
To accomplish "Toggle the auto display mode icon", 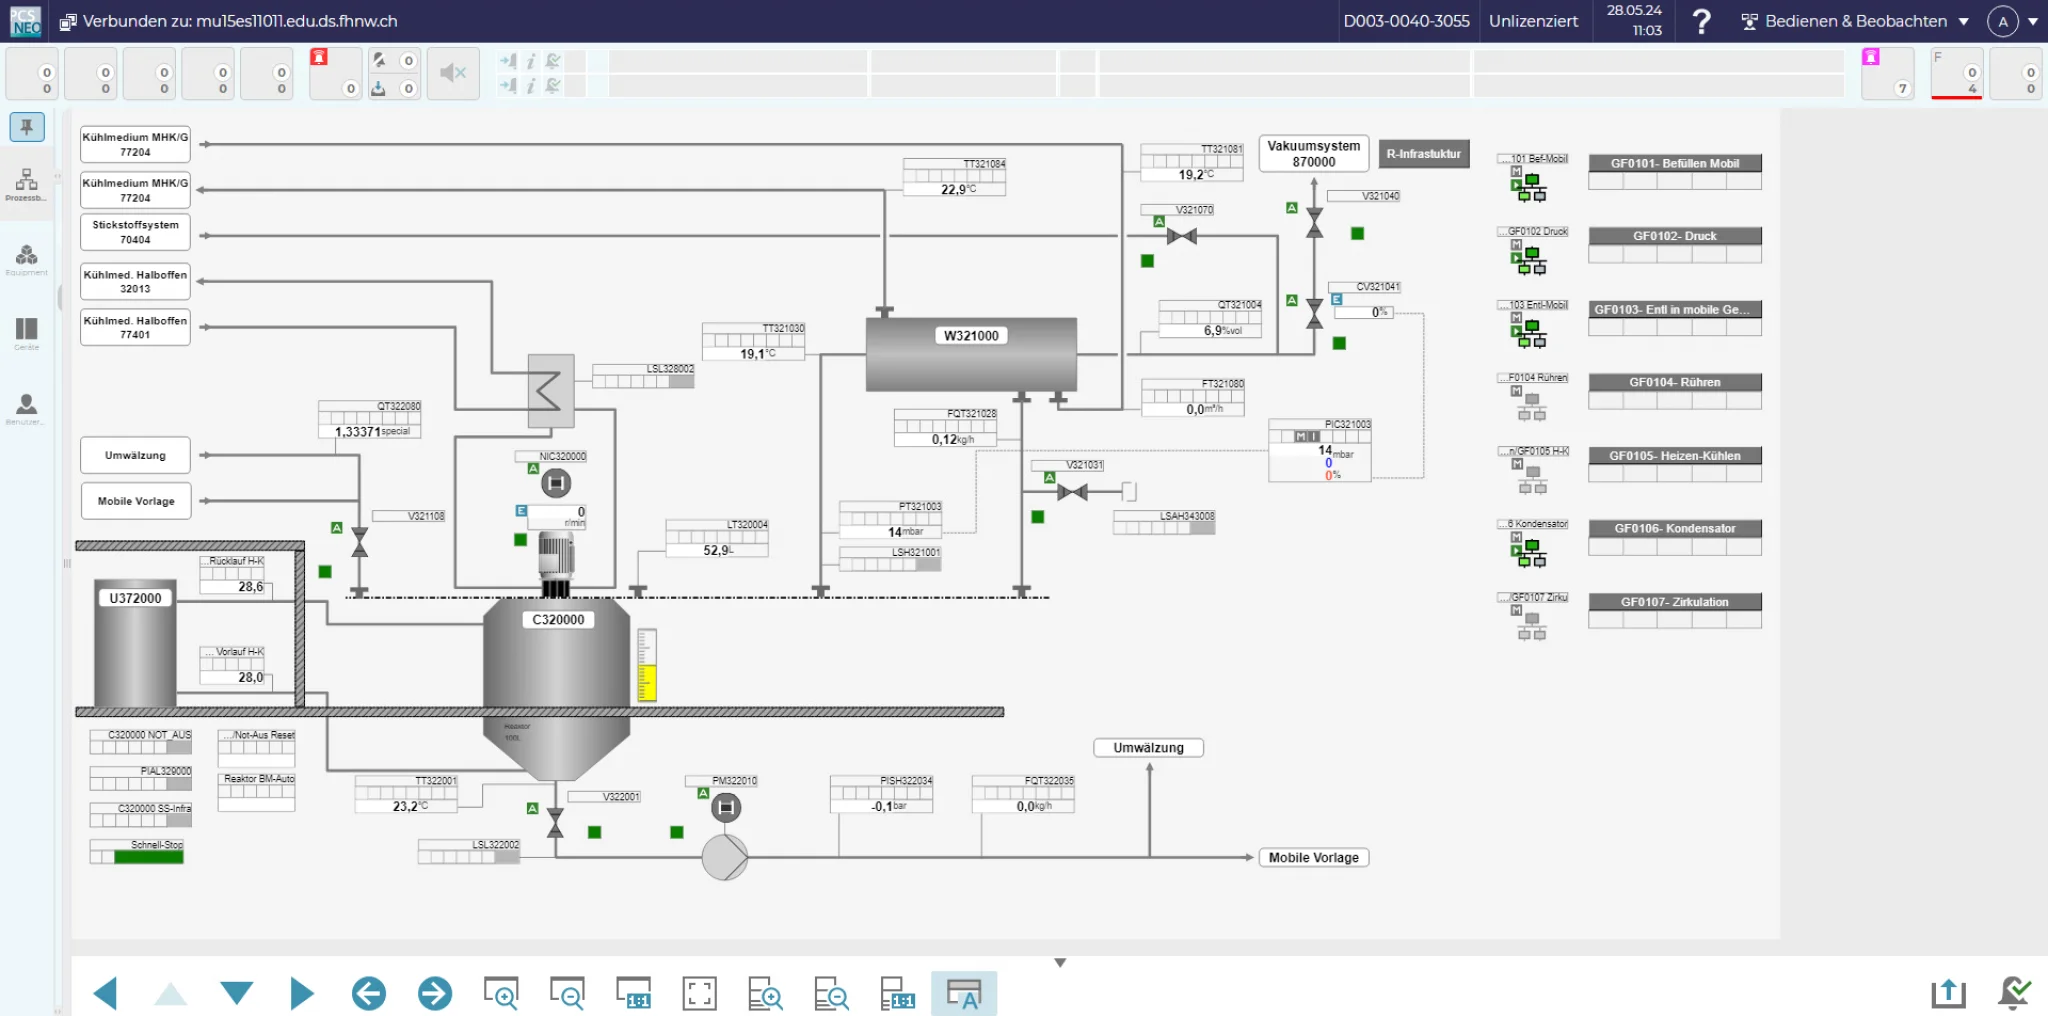I will point(964,993).
